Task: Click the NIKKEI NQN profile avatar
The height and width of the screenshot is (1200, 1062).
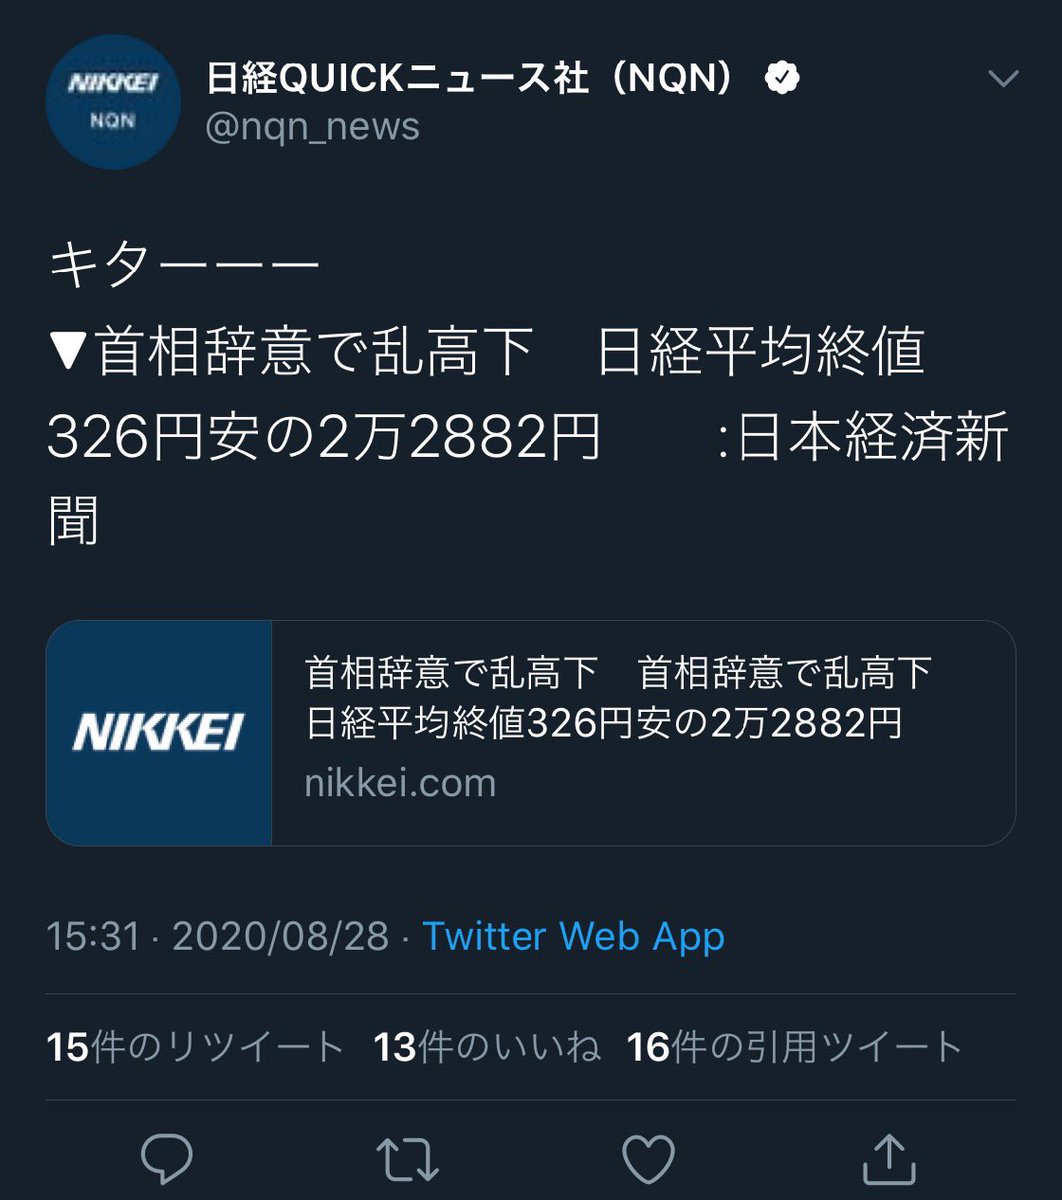Action: click(x=113, y=101)
